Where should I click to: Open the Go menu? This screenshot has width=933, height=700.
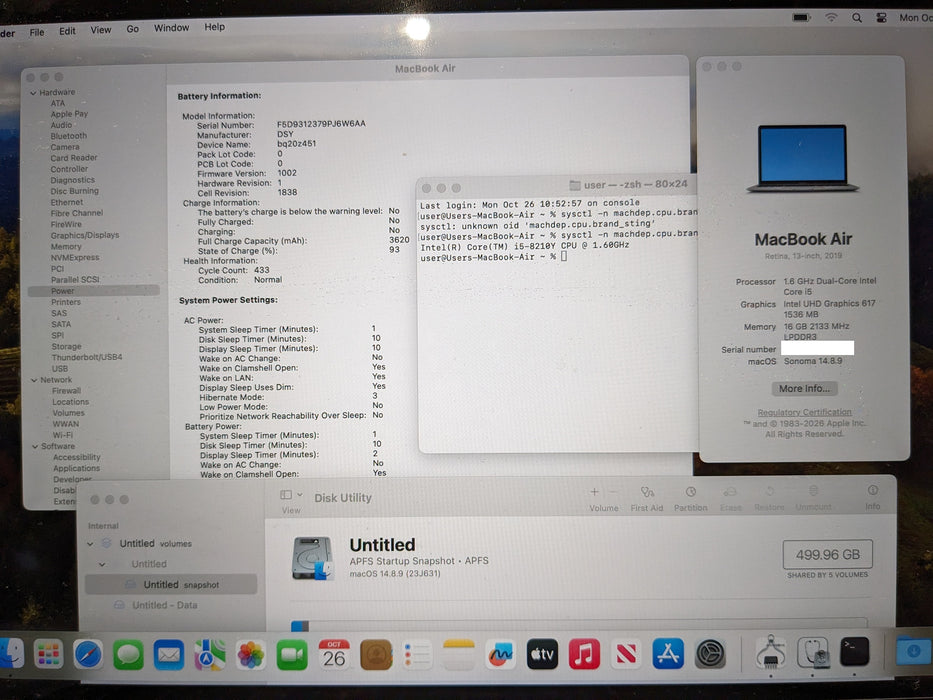[132, 29]
